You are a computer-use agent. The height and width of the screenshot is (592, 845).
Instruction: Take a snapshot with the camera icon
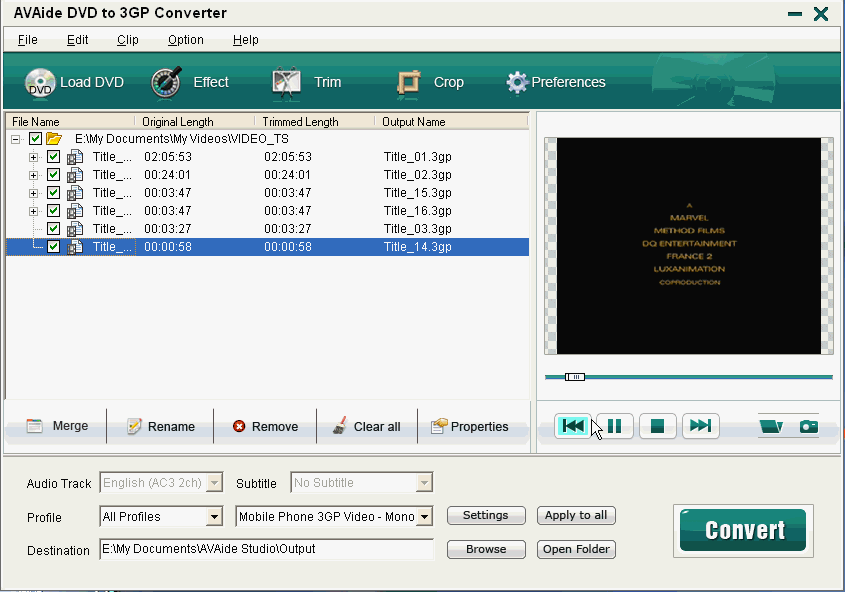808,426
